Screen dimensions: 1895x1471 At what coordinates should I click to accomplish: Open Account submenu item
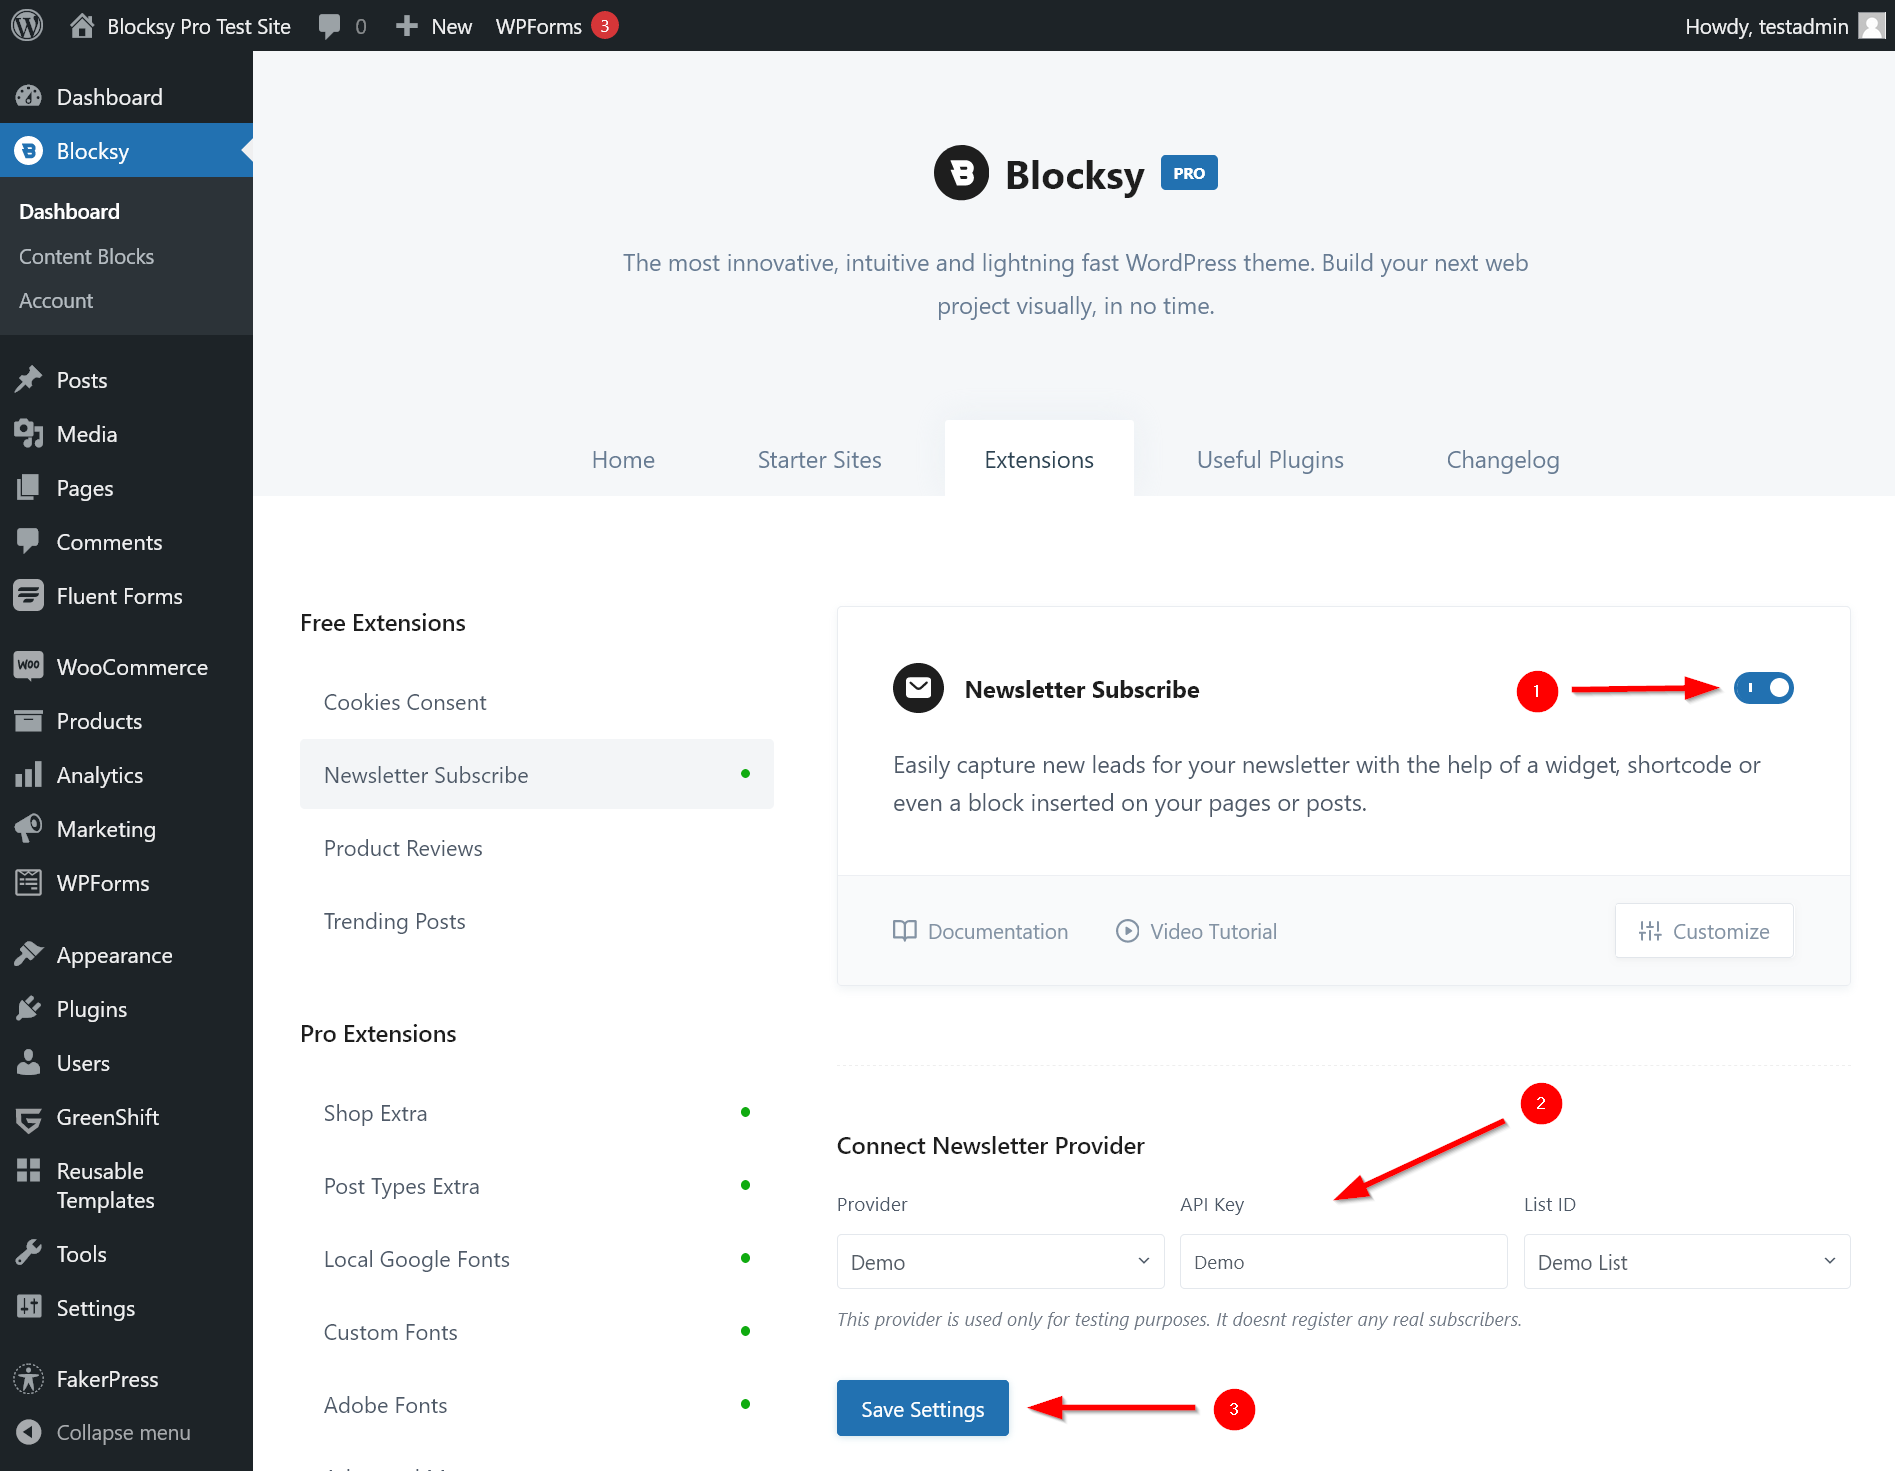(56, 301)
